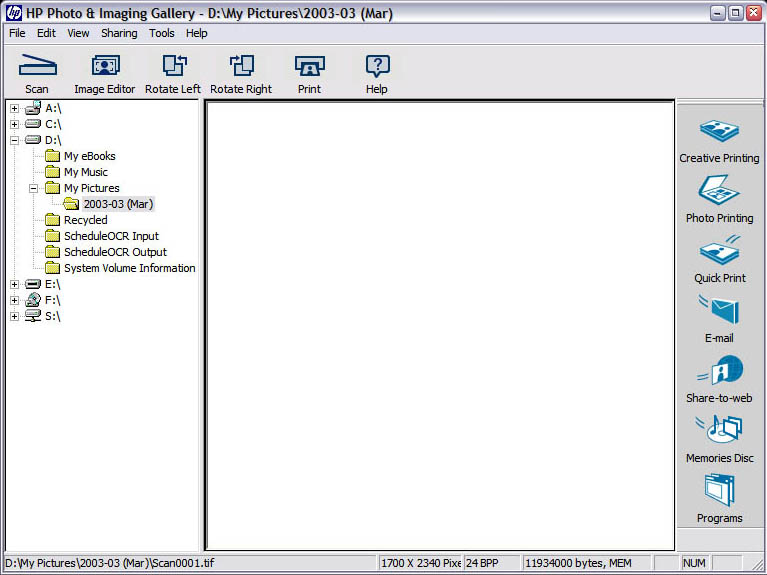Collapse the D:\ drive tree
The width and height of the screenshot is (767, 575).
point(15,140)
